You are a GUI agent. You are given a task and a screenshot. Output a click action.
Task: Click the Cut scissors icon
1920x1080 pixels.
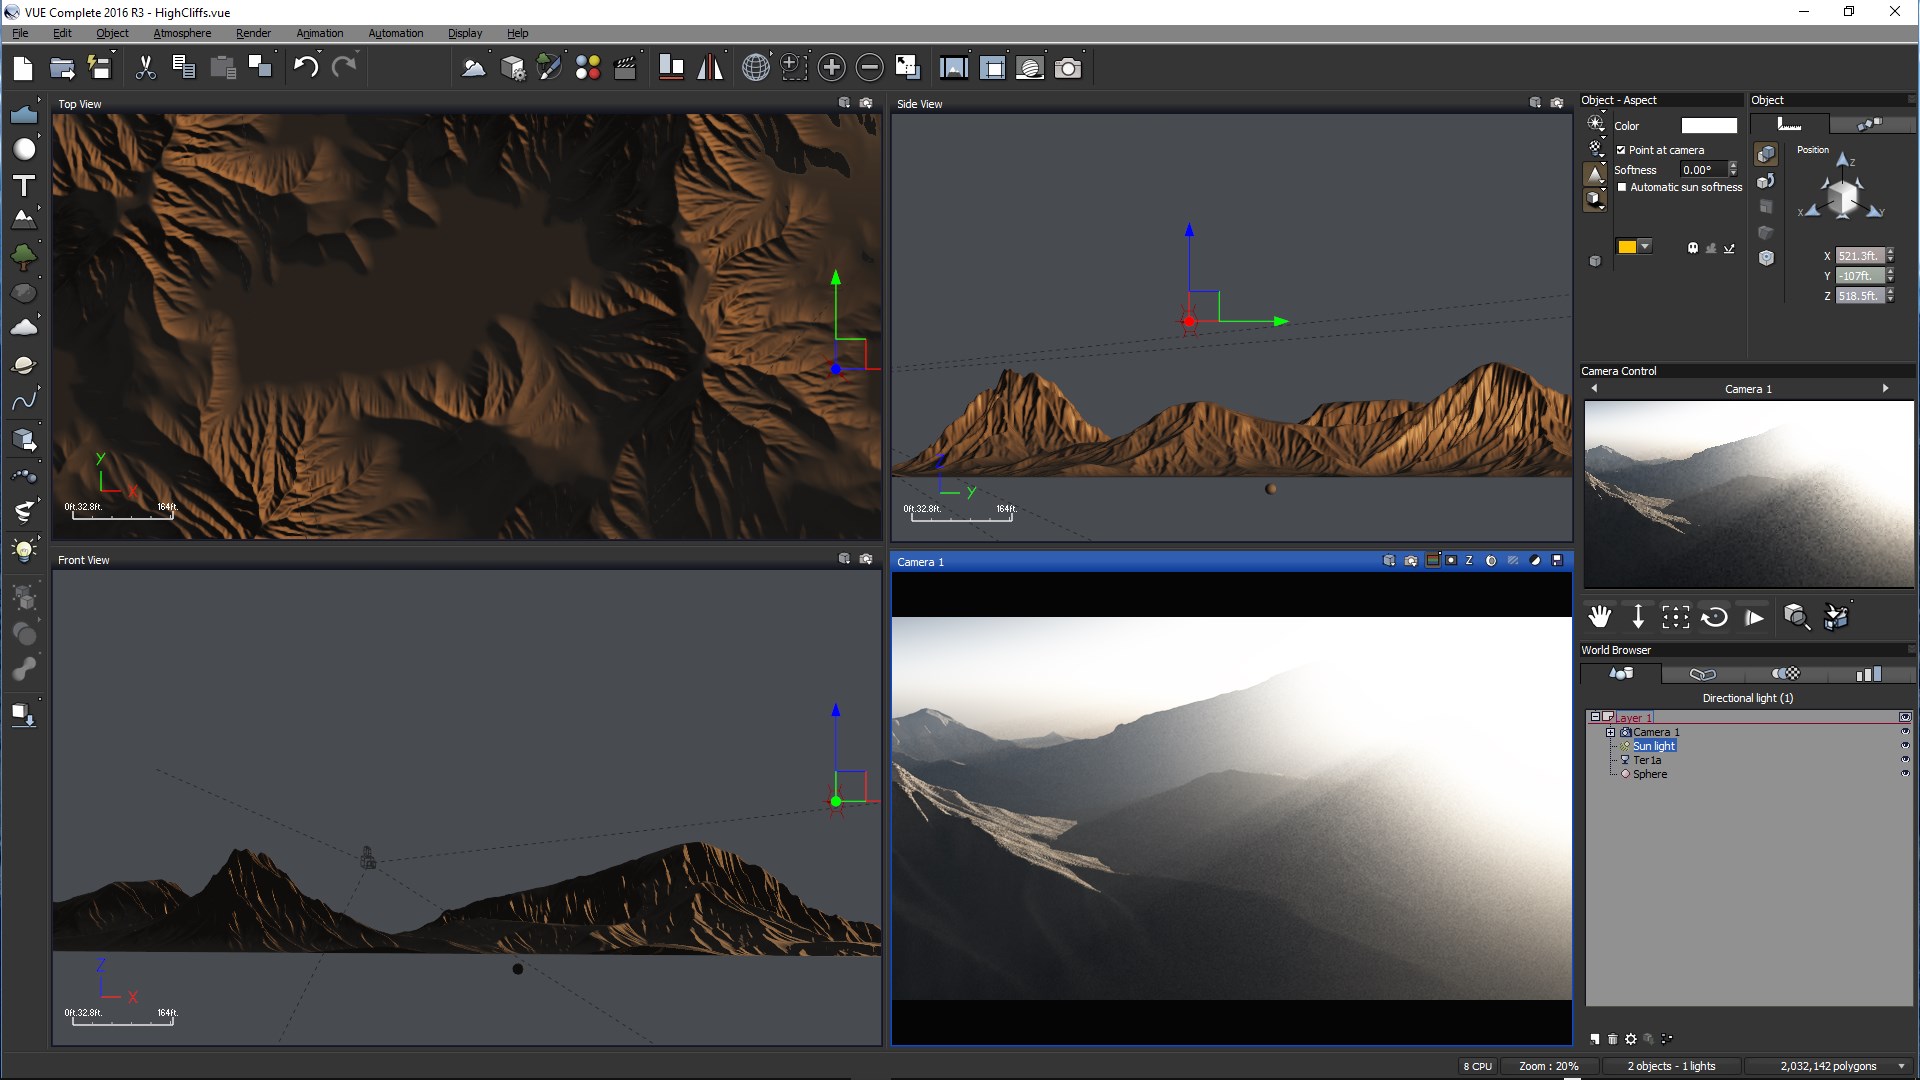point(146,67)
